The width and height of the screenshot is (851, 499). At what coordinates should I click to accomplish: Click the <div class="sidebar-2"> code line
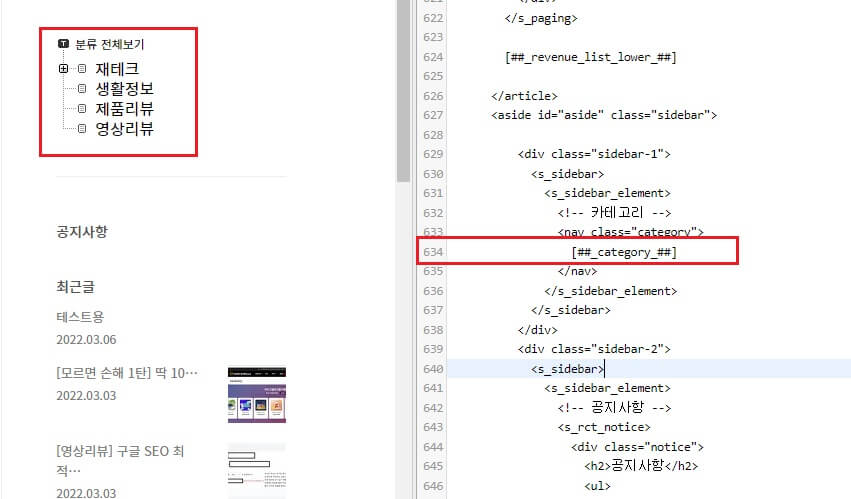pos(594,349)
